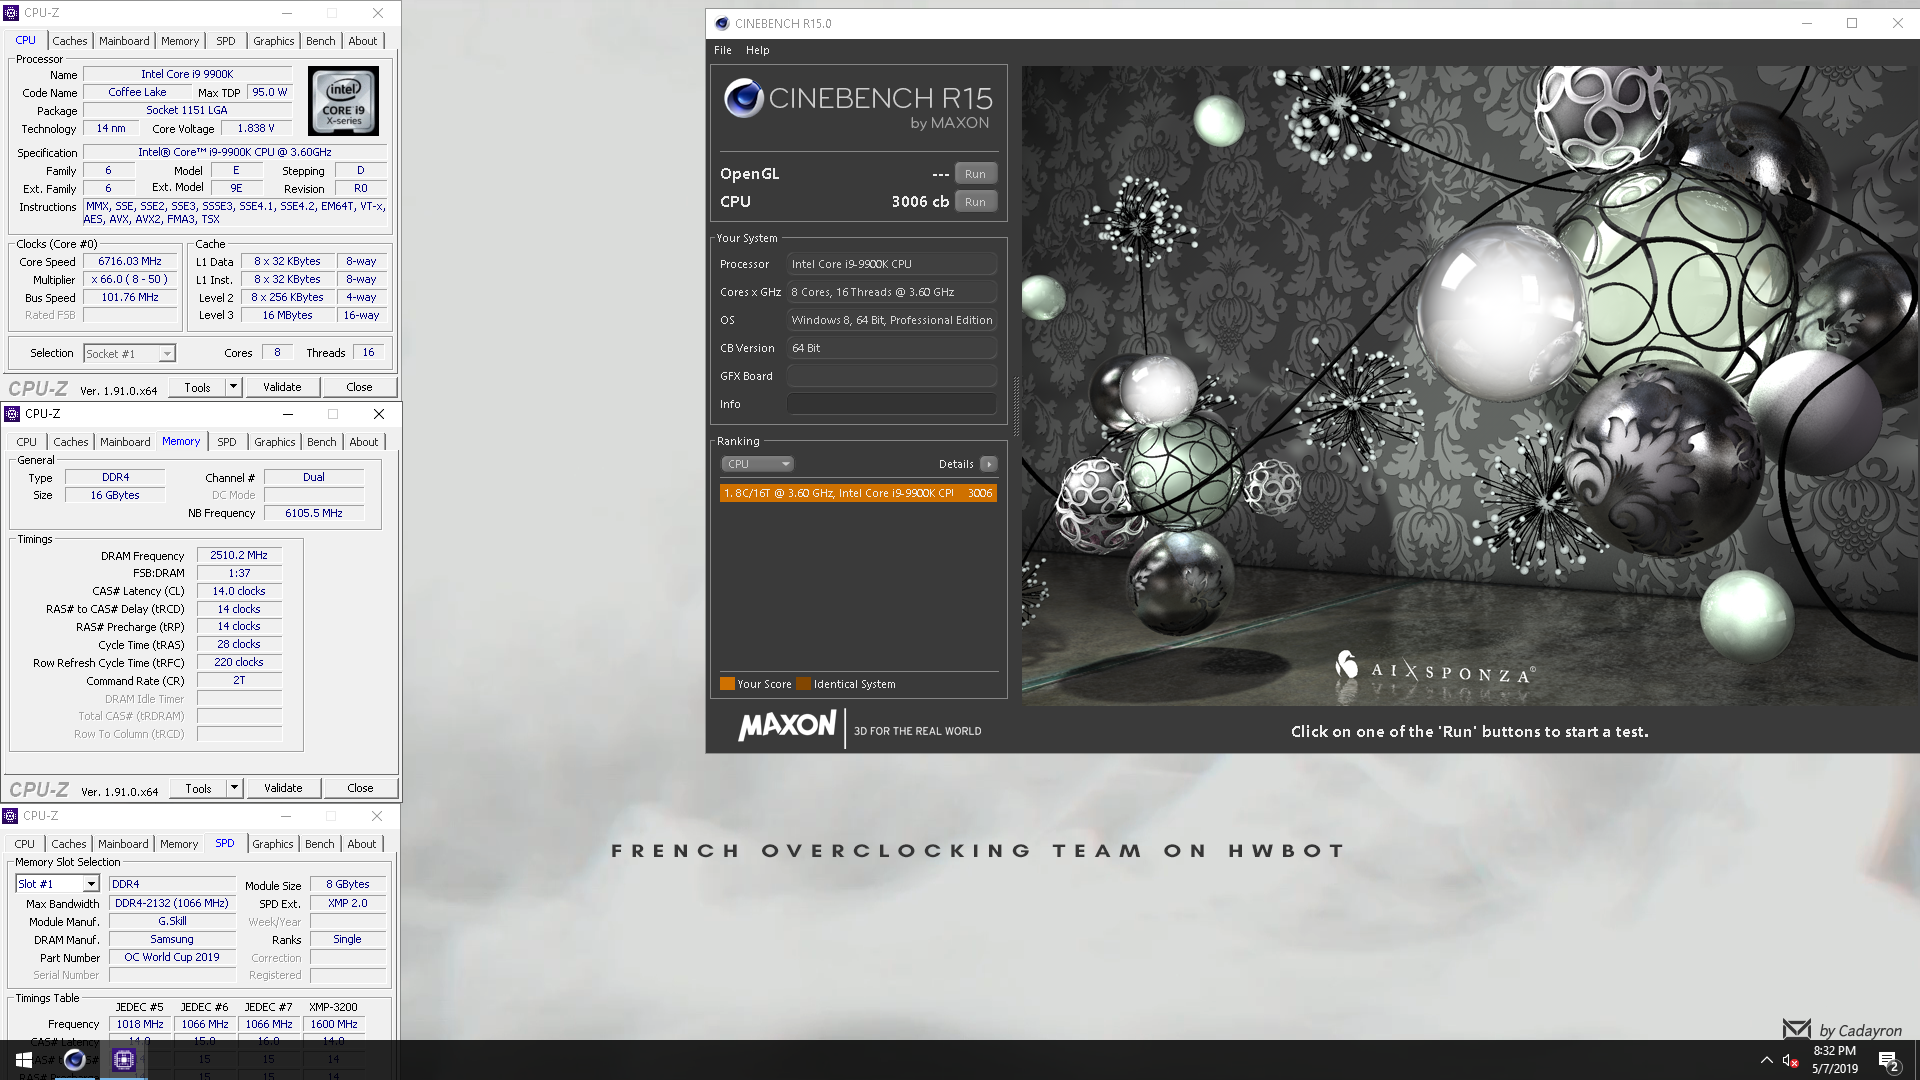1920x1080 pixels.
Task: Click the muted volume tray icon
Action: (1790, 1061)
